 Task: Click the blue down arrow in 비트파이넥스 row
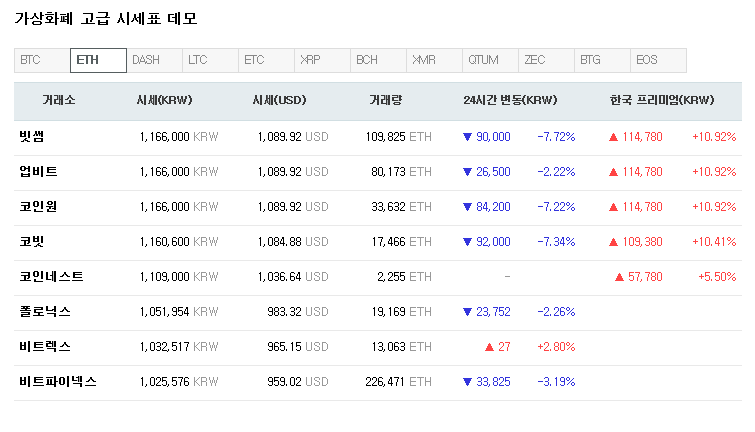(467, 382)
